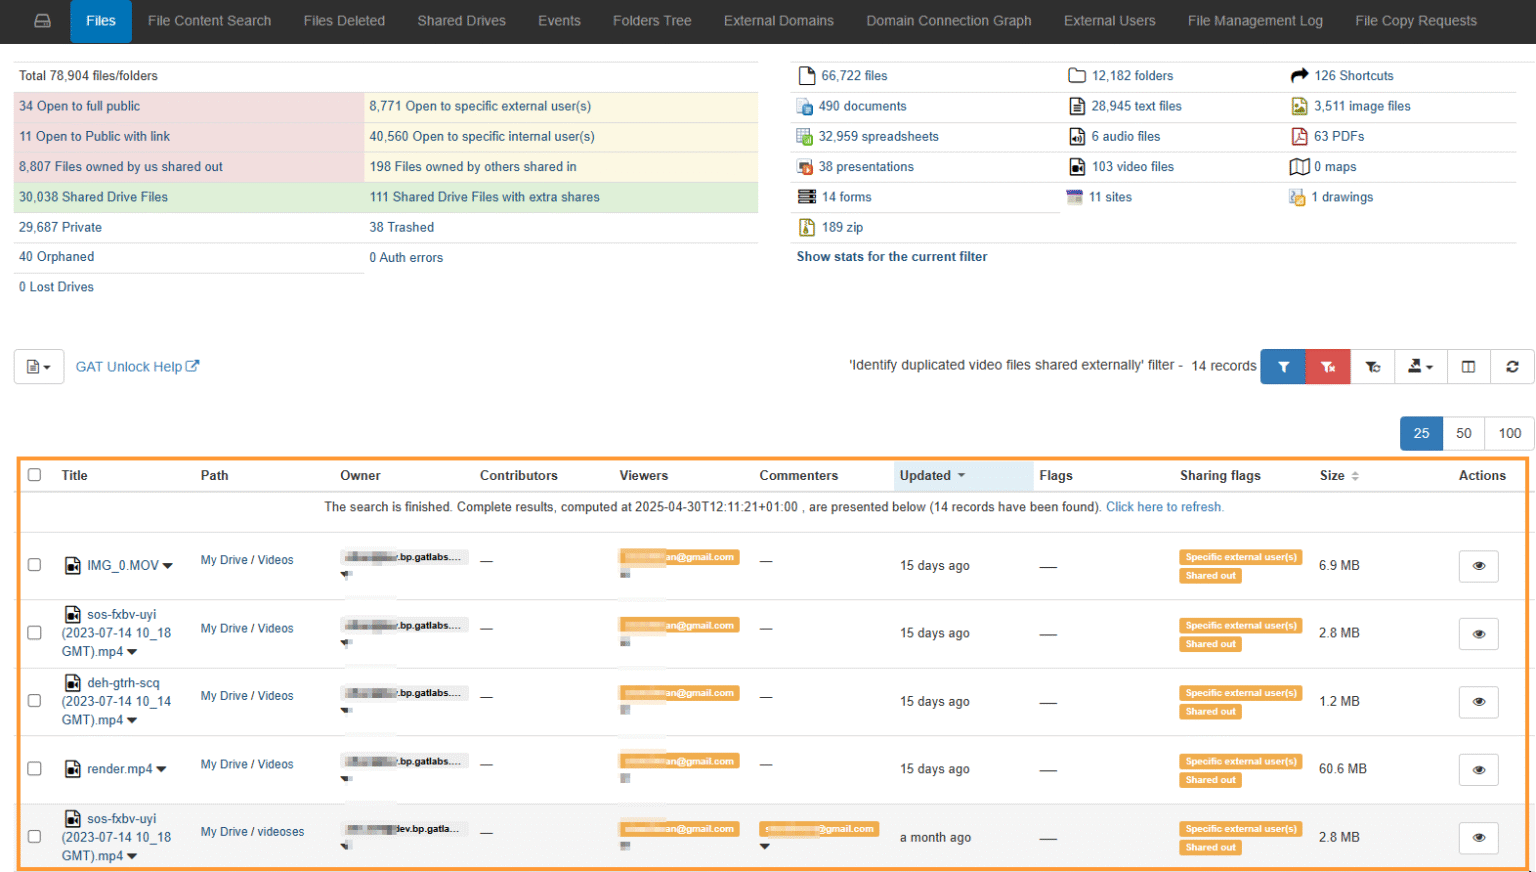Click the 103 video files icon
1536x872 pixels.
tap(1077, 167)
